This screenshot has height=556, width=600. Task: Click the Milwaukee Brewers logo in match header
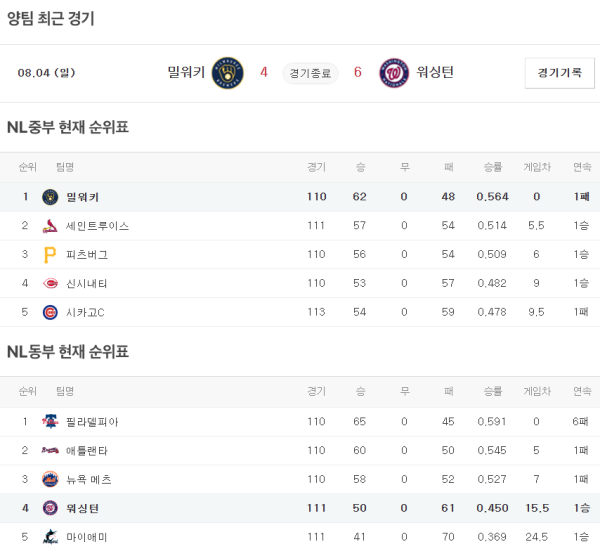click(228, 72)
